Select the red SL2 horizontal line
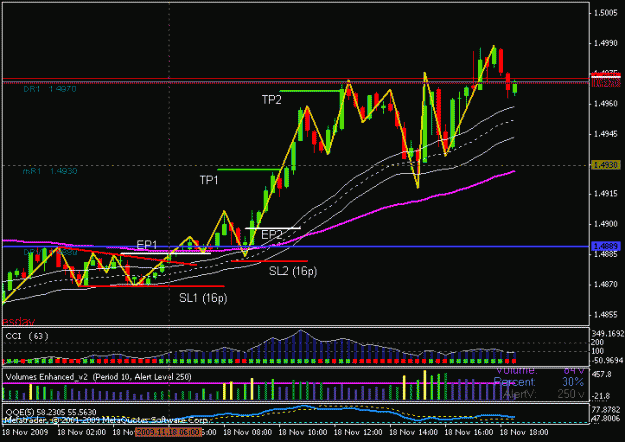Viewport: 625px width, 442px height. 269,261
